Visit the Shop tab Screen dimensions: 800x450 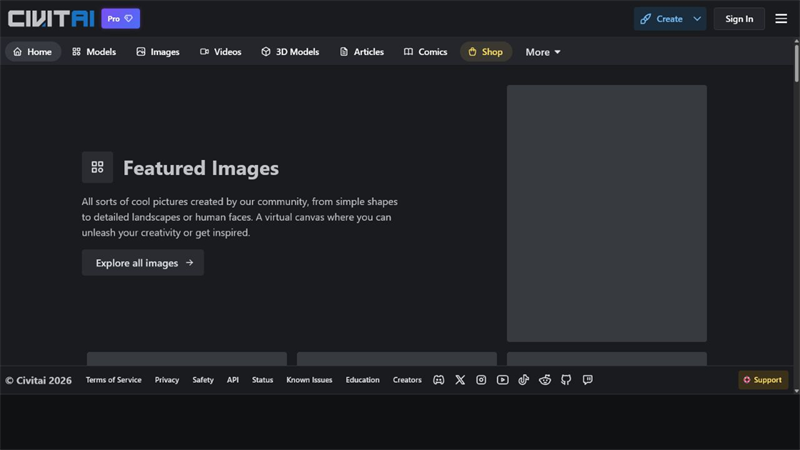[x=486, y=52]
